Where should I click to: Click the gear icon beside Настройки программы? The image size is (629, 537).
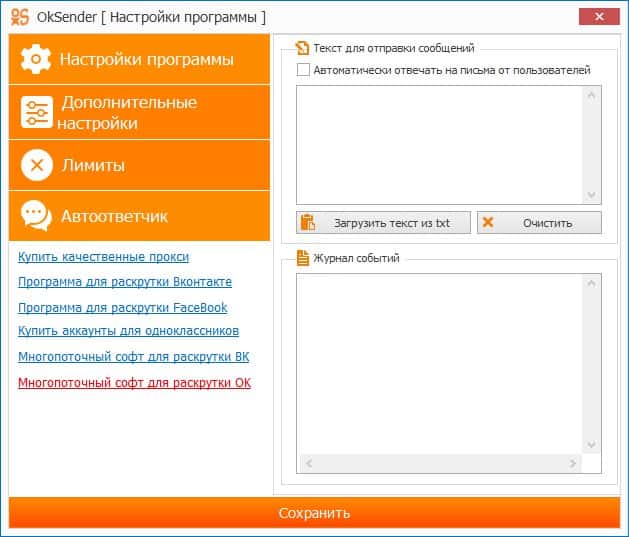(37, 59)
